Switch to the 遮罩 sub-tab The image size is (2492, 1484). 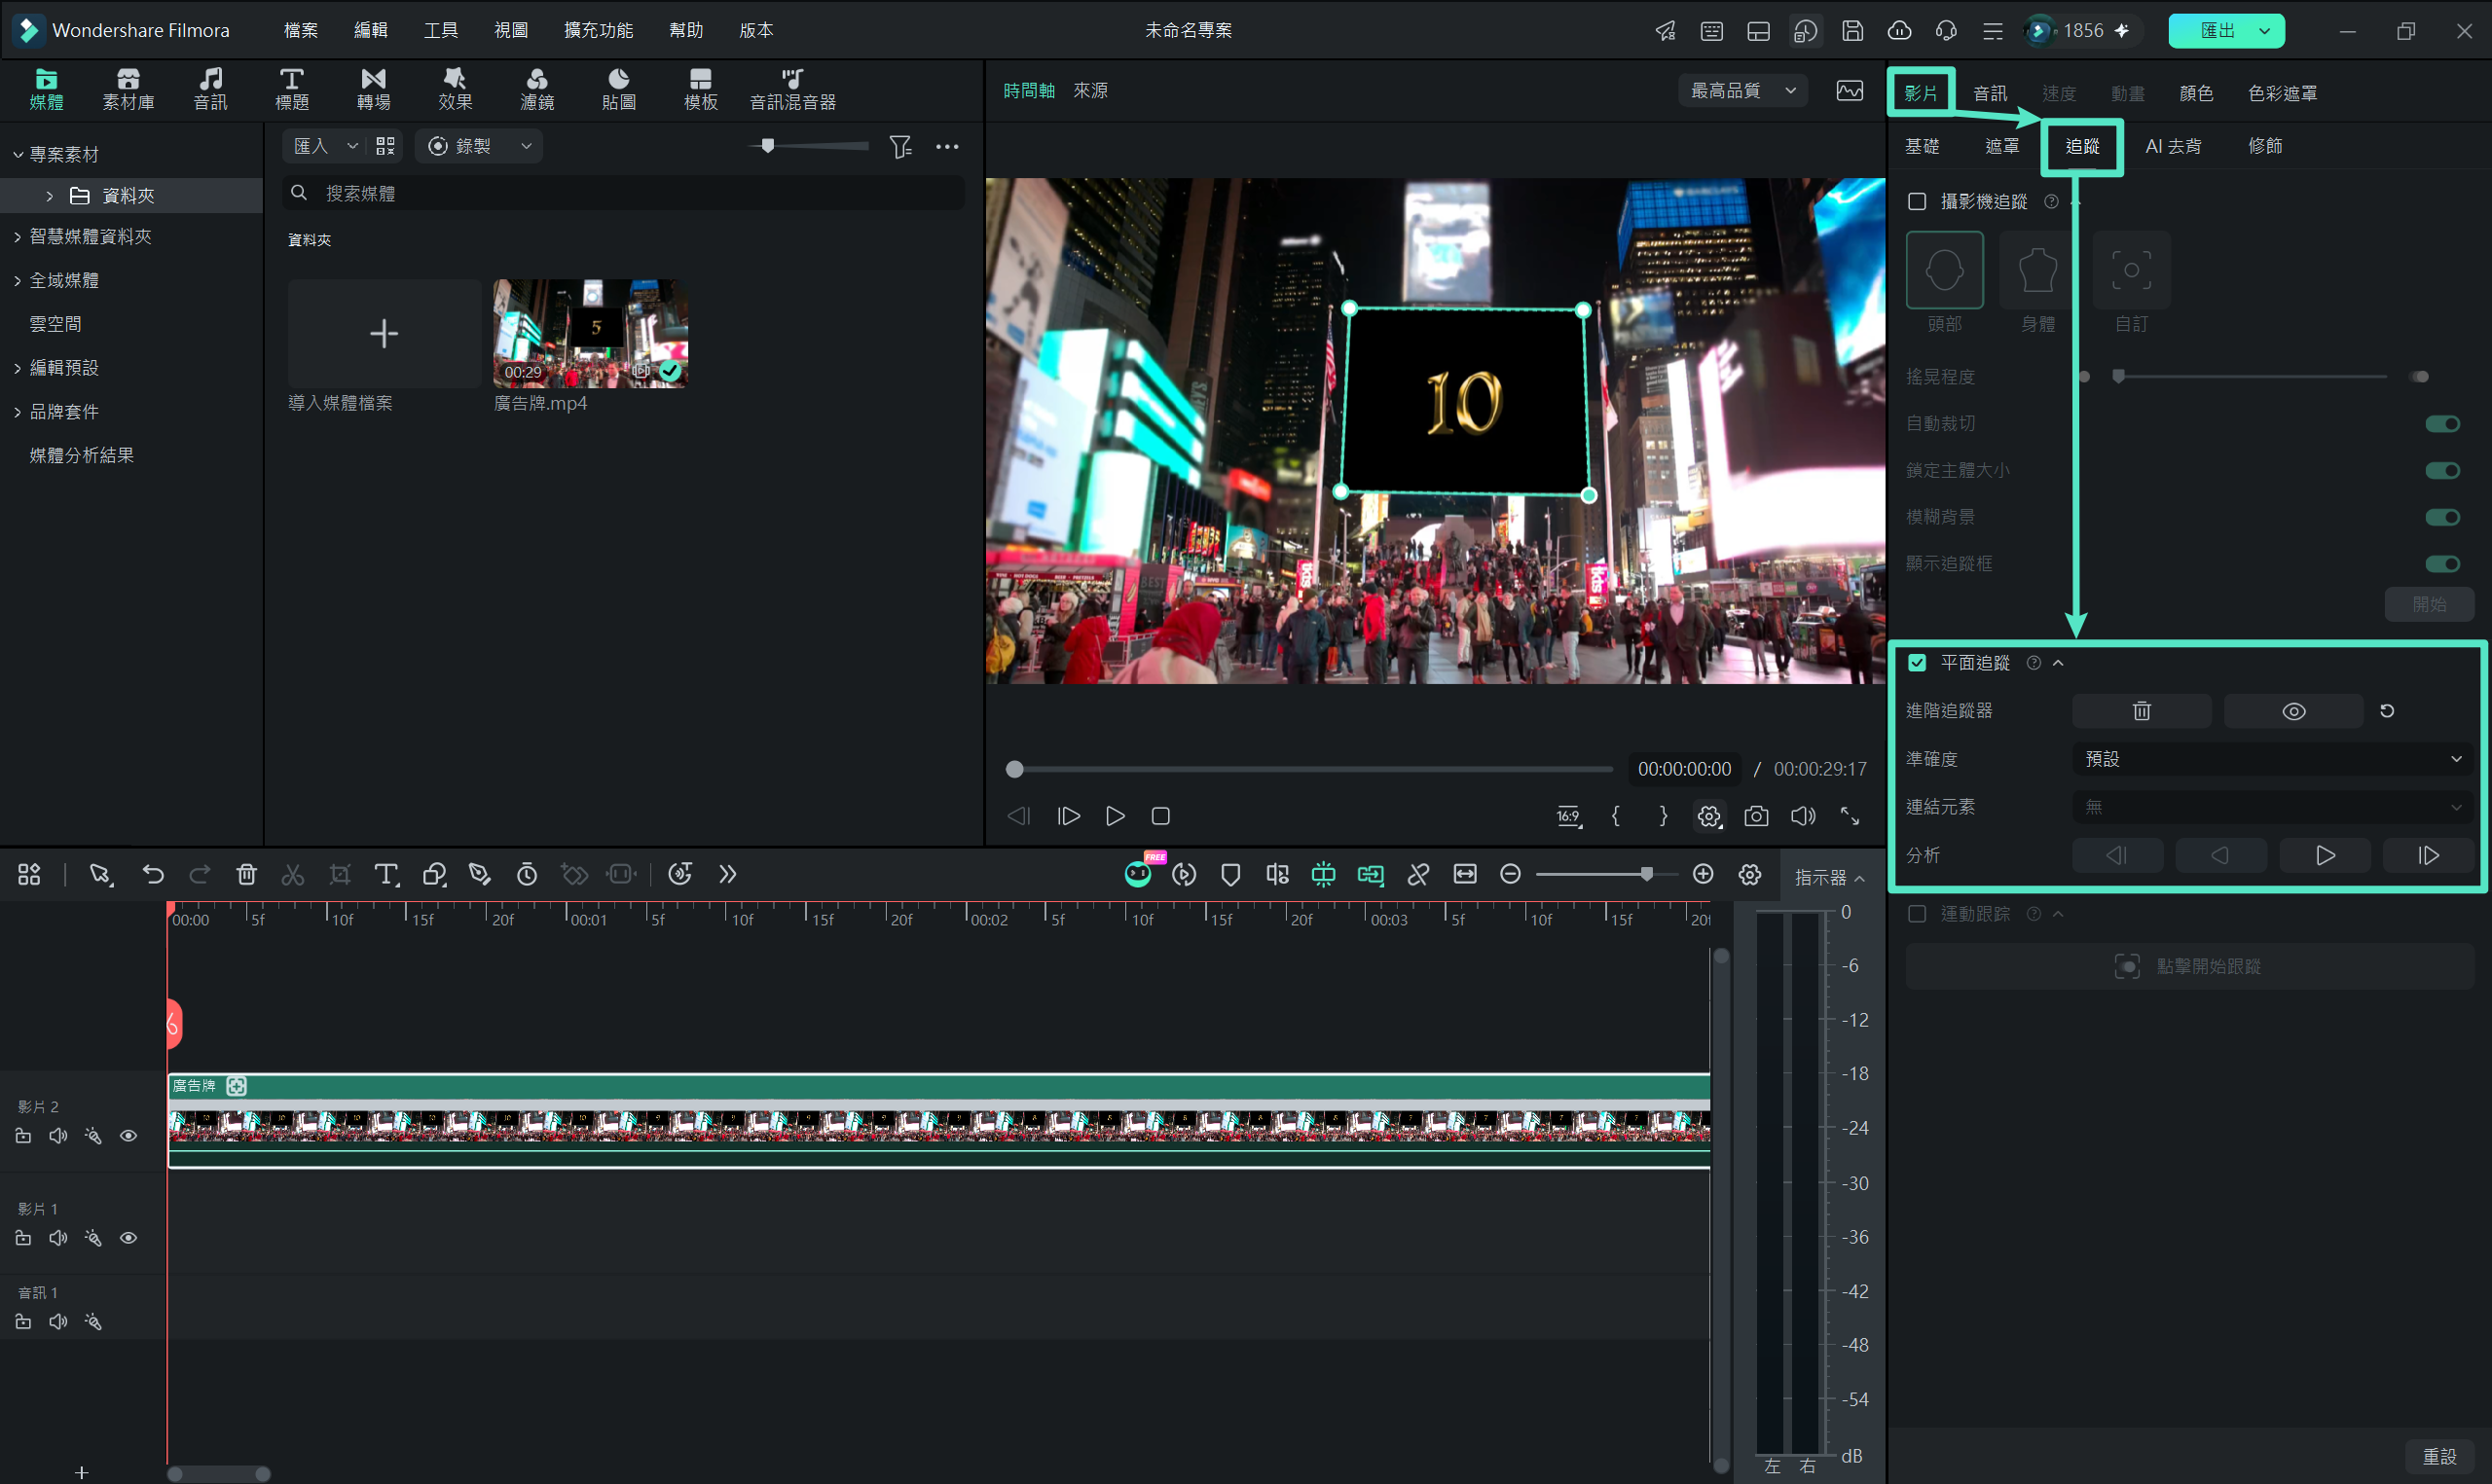pyautogui.click(x=2002, y=146)
